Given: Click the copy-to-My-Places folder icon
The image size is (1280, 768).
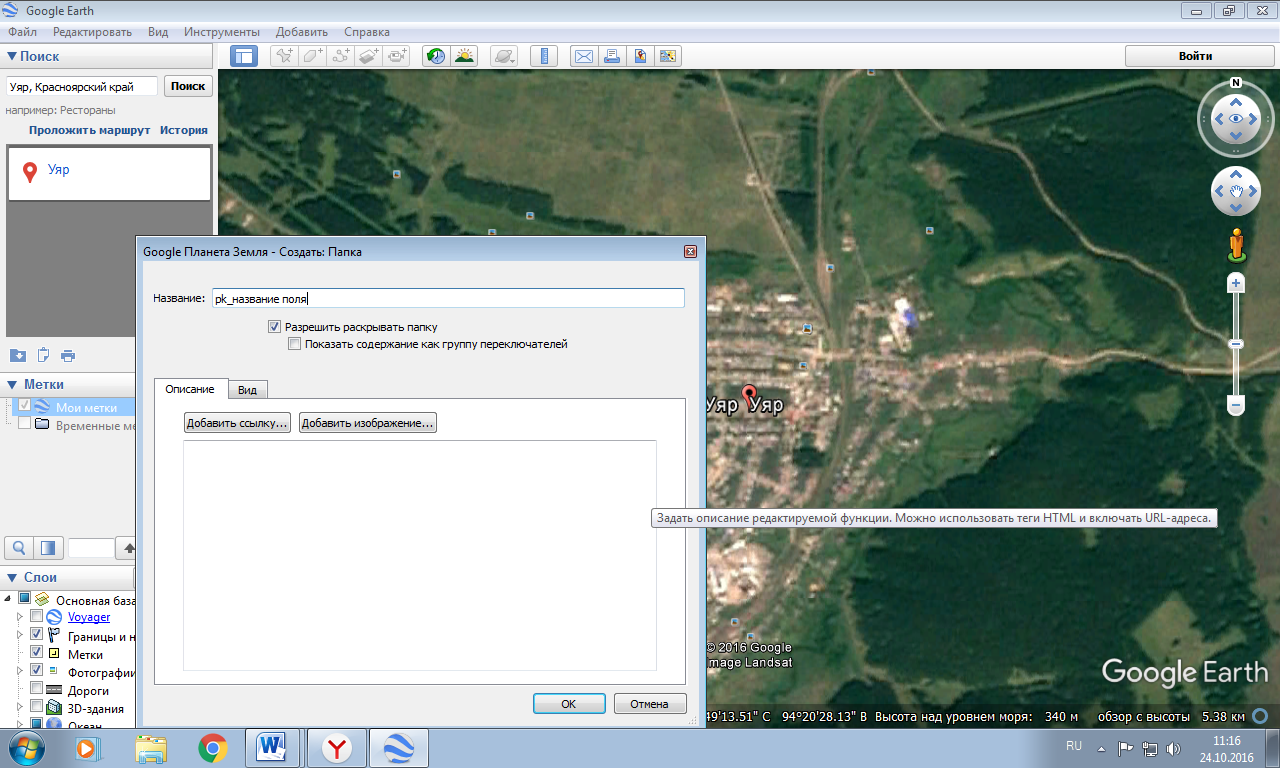Looking at the screenshot, I should tap(18, 355).
